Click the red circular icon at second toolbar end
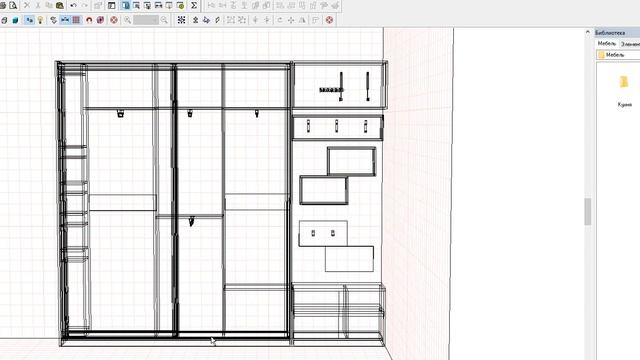This screenshot has height=360, width=640. [x=329, y=20]
